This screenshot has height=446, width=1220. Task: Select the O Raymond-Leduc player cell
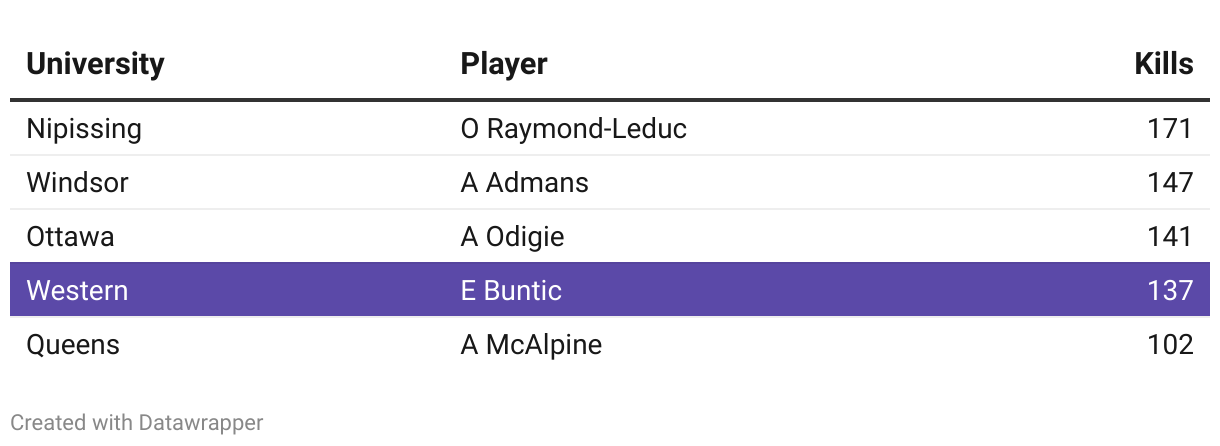click(x=574, y=129)
